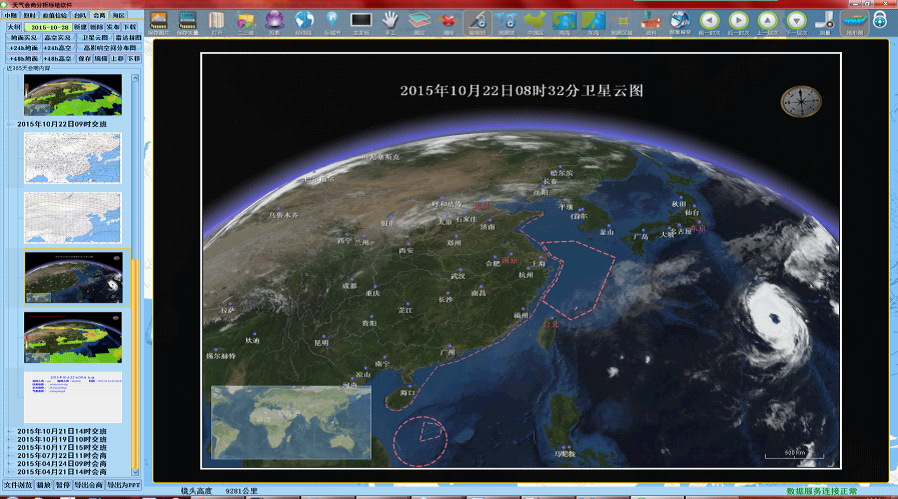
Task: Select the 地面实况 button
Action: [23, 38]
